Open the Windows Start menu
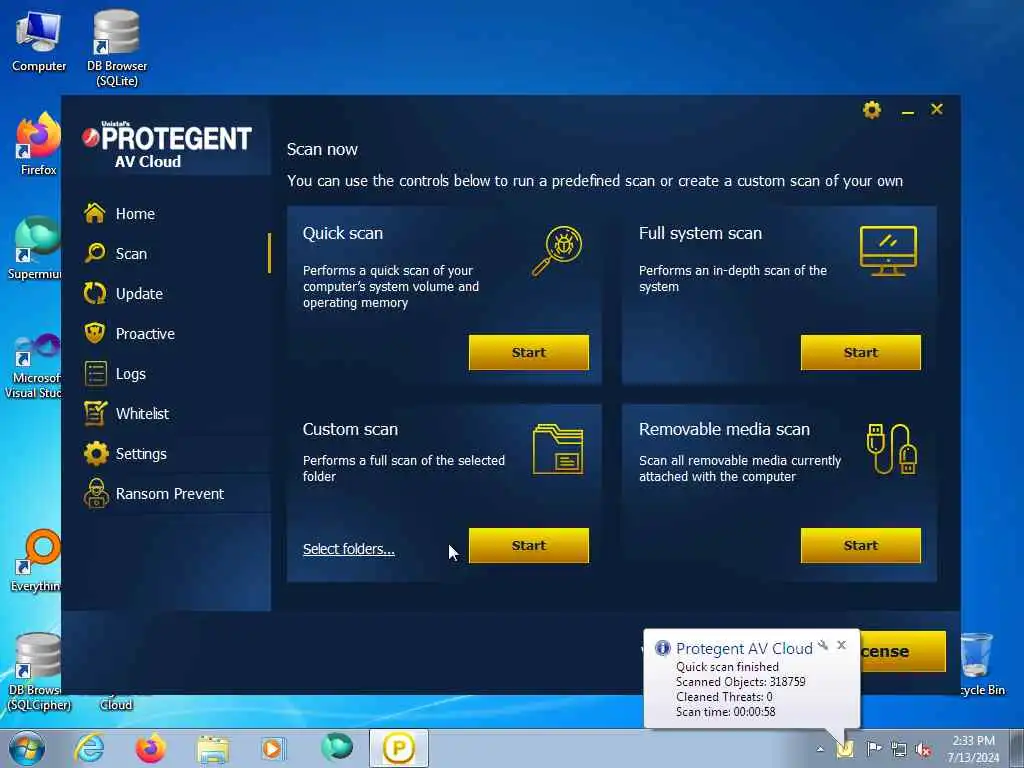1024x768 pixels. tap(27, 748)
